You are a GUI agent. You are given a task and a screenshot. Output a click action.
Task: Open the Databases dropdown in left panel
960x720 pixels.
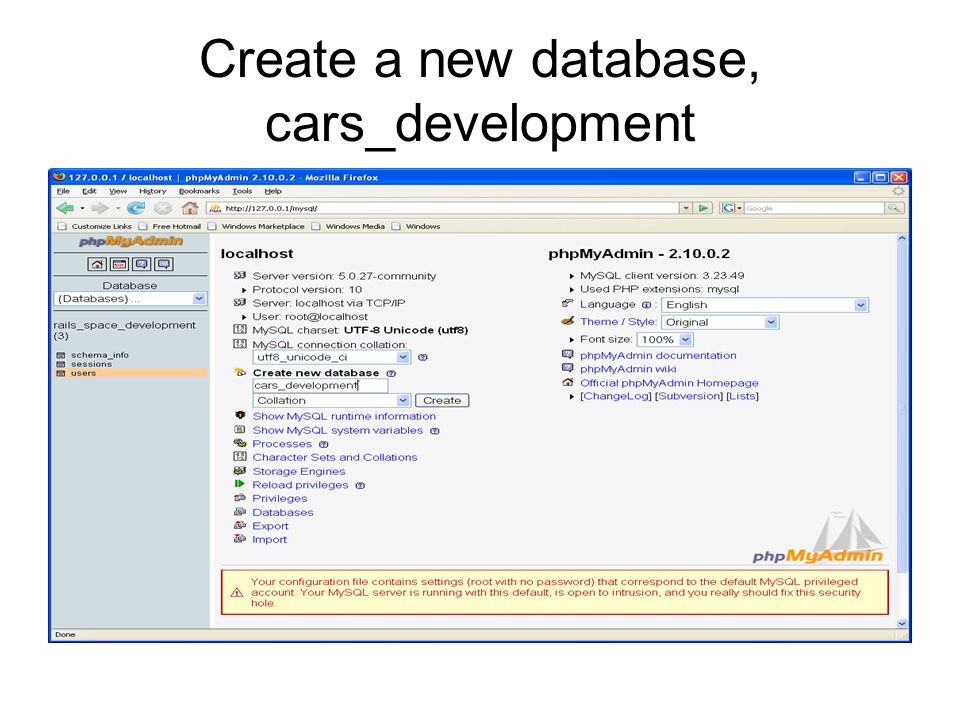point(130,299)
